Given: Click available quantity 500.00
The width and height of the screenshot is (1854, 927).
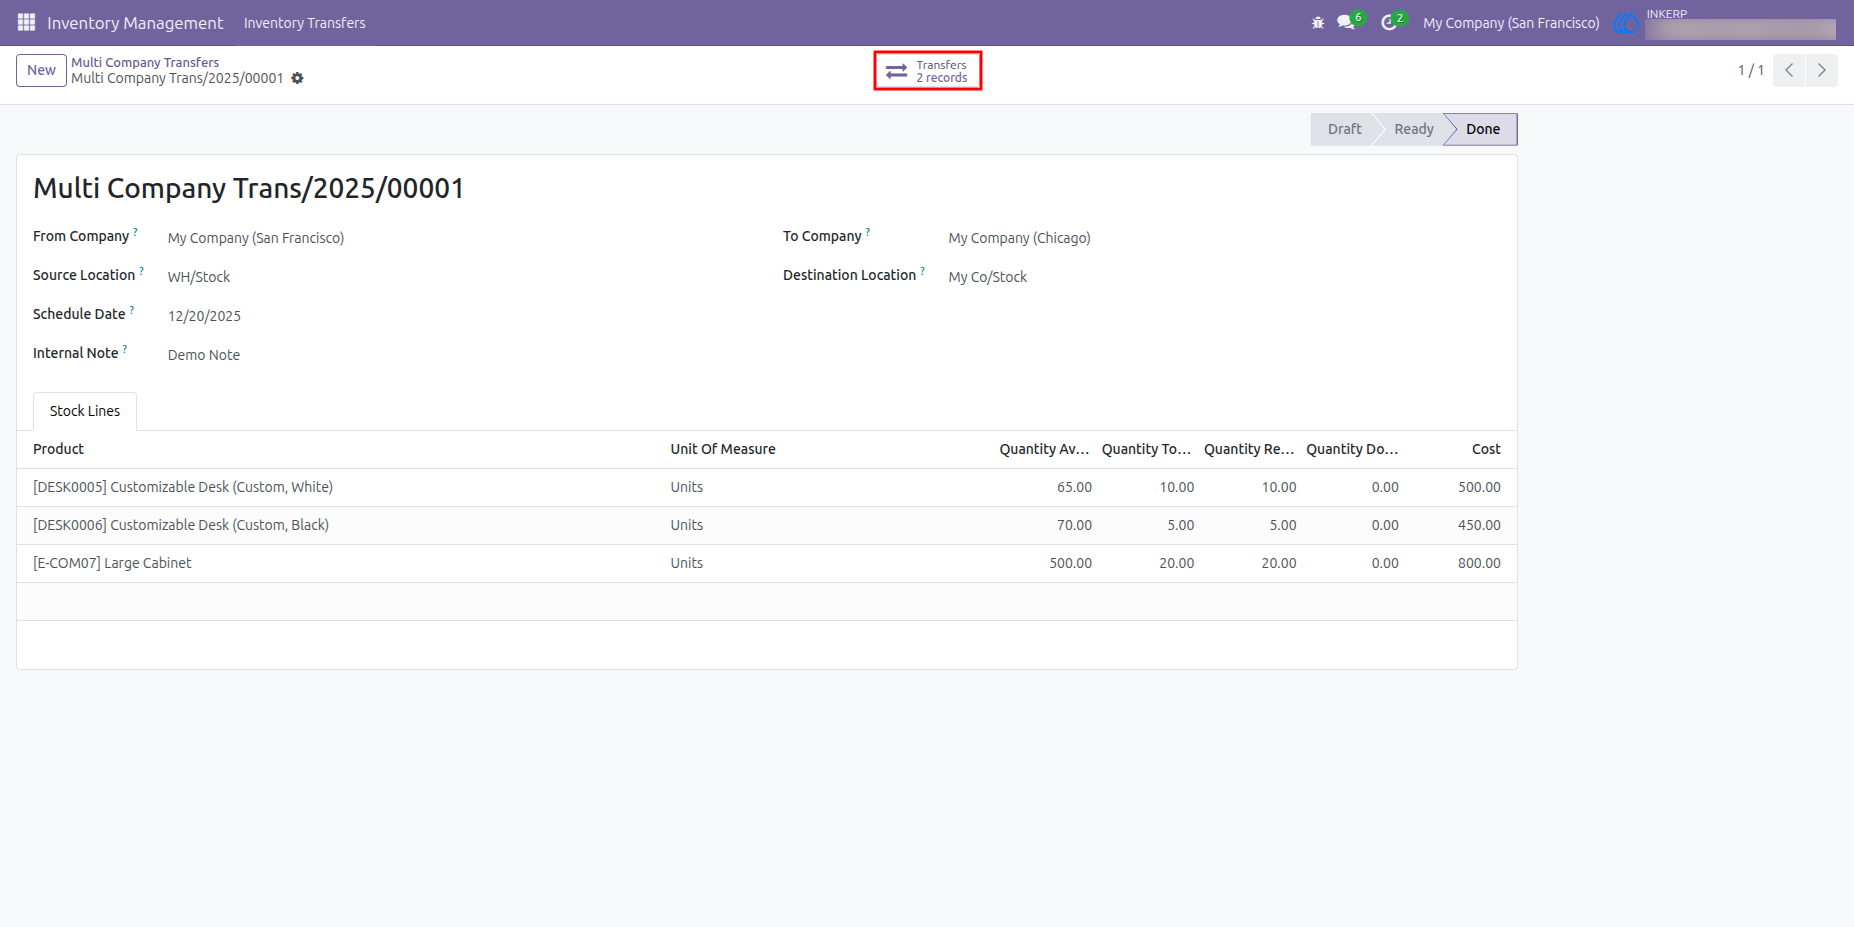Looking at the screenshot, I should coord(1070,563).
